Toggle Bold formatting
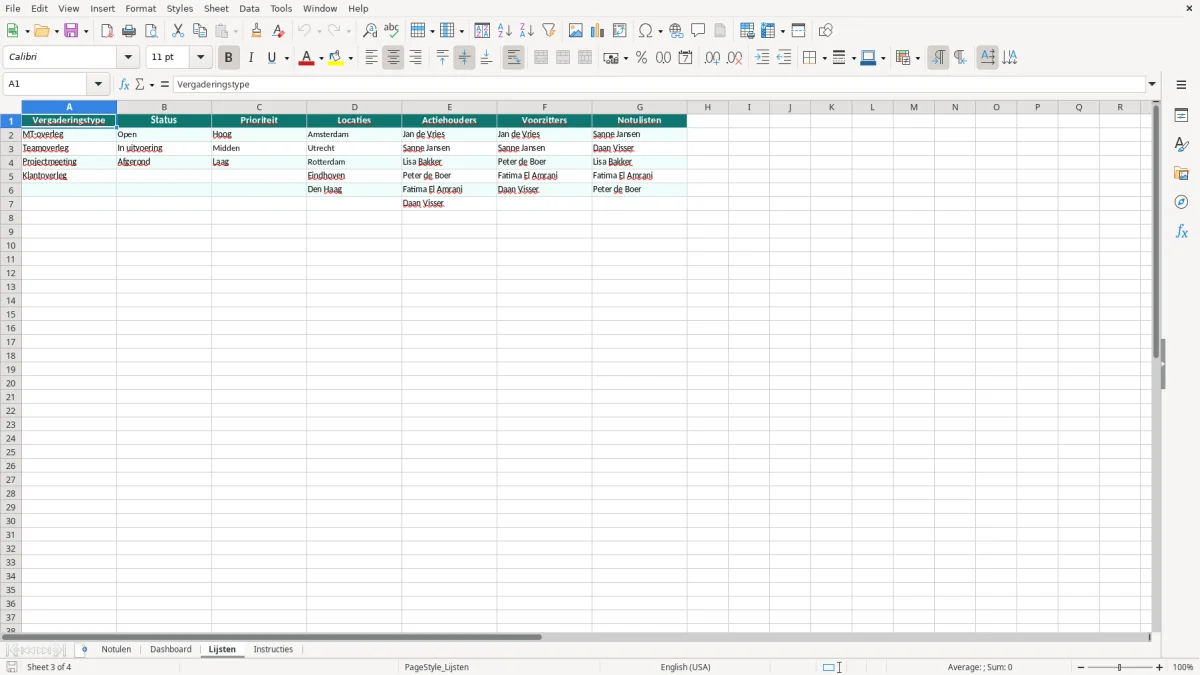This screenshot has width=1200, height=675. [229, 58]
